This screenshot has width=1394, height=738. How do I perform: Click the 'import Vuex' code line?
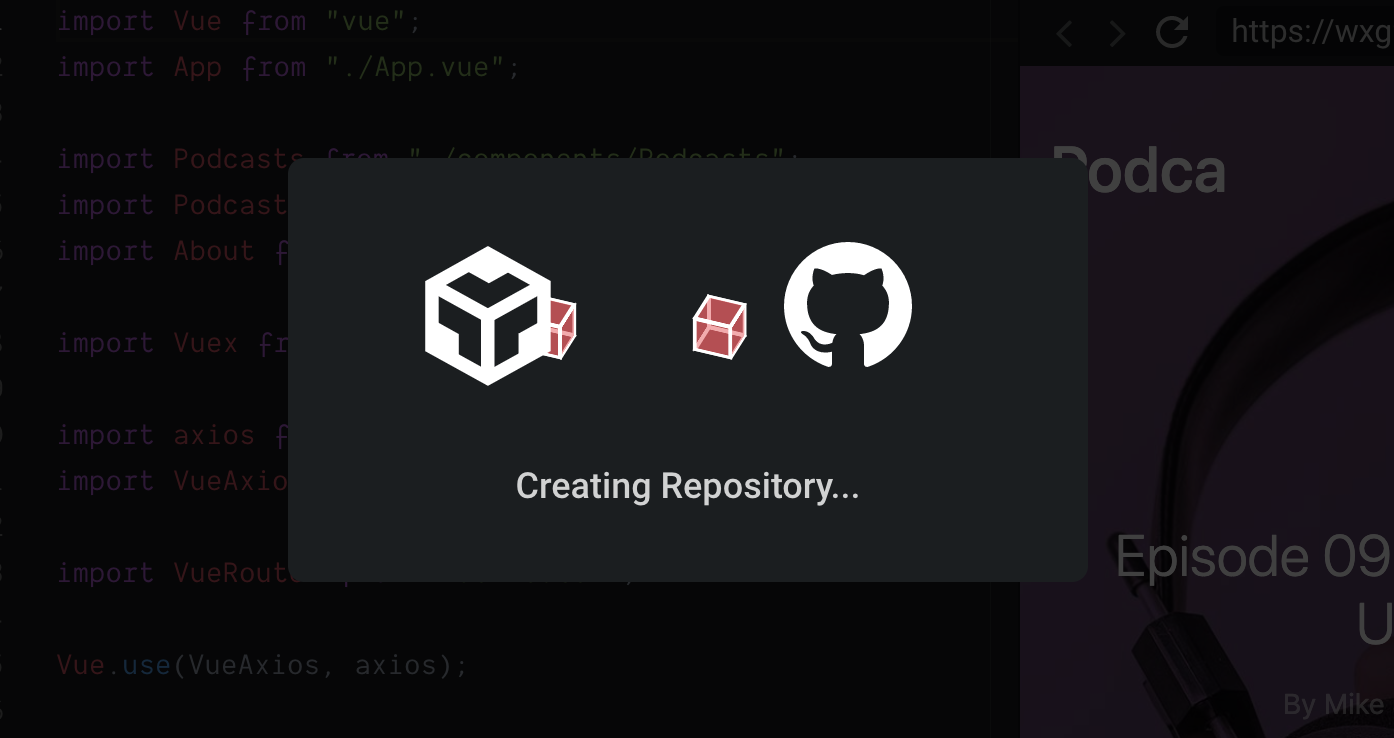(x=172, y=343)
